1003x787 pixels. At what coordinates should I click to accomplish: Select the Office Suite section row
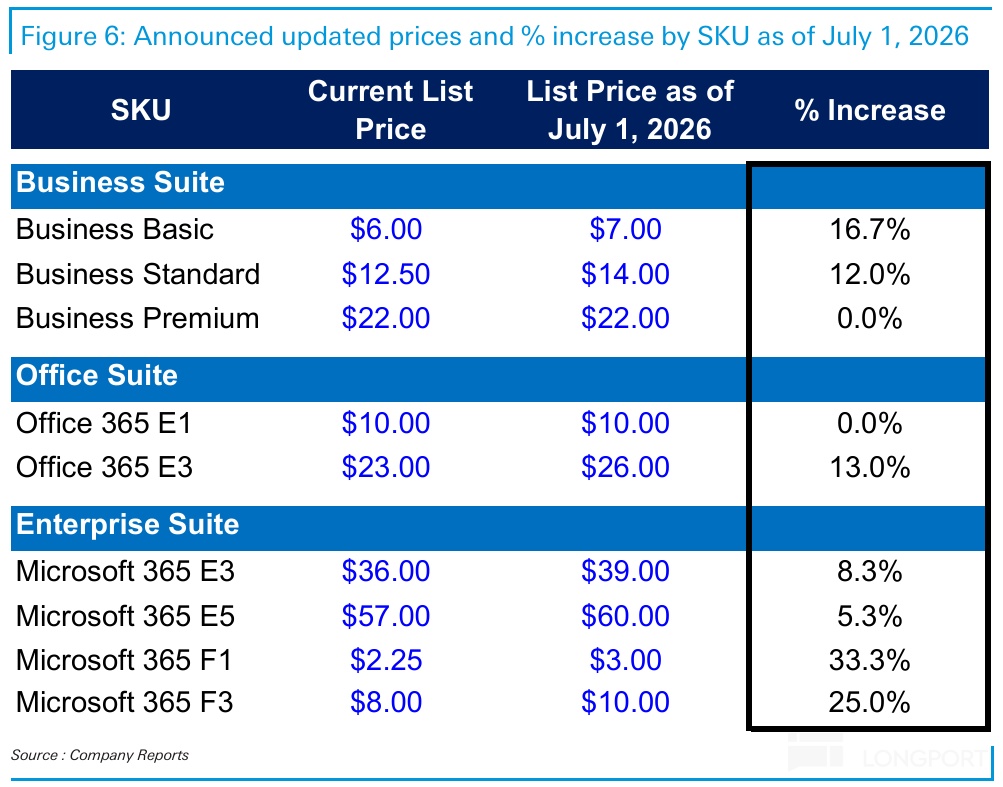(97, 376)
